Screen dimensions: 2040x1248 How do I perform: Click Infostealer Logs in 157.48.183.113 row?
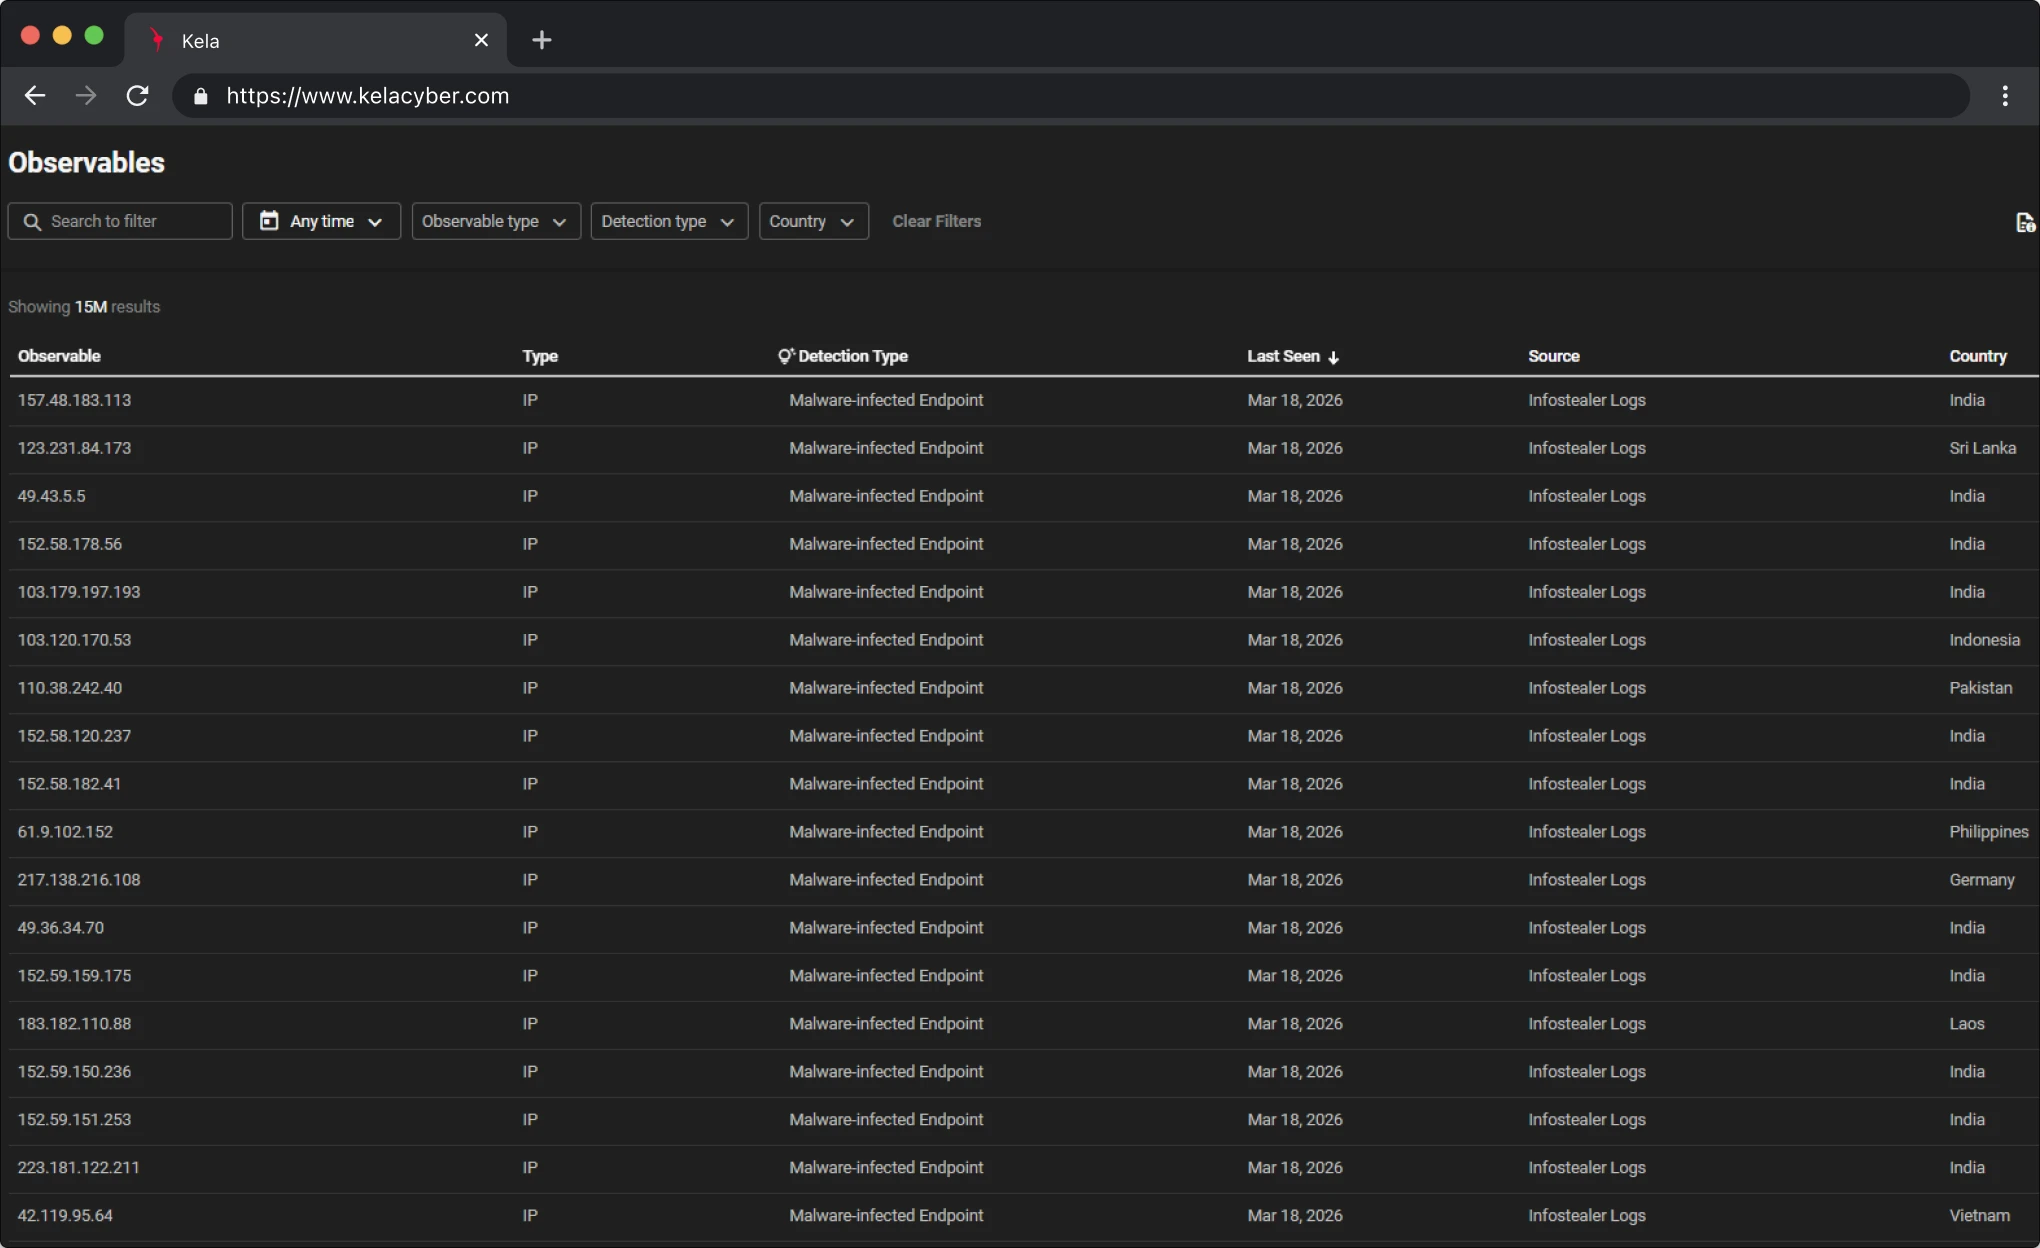[x=1586, y=400]
